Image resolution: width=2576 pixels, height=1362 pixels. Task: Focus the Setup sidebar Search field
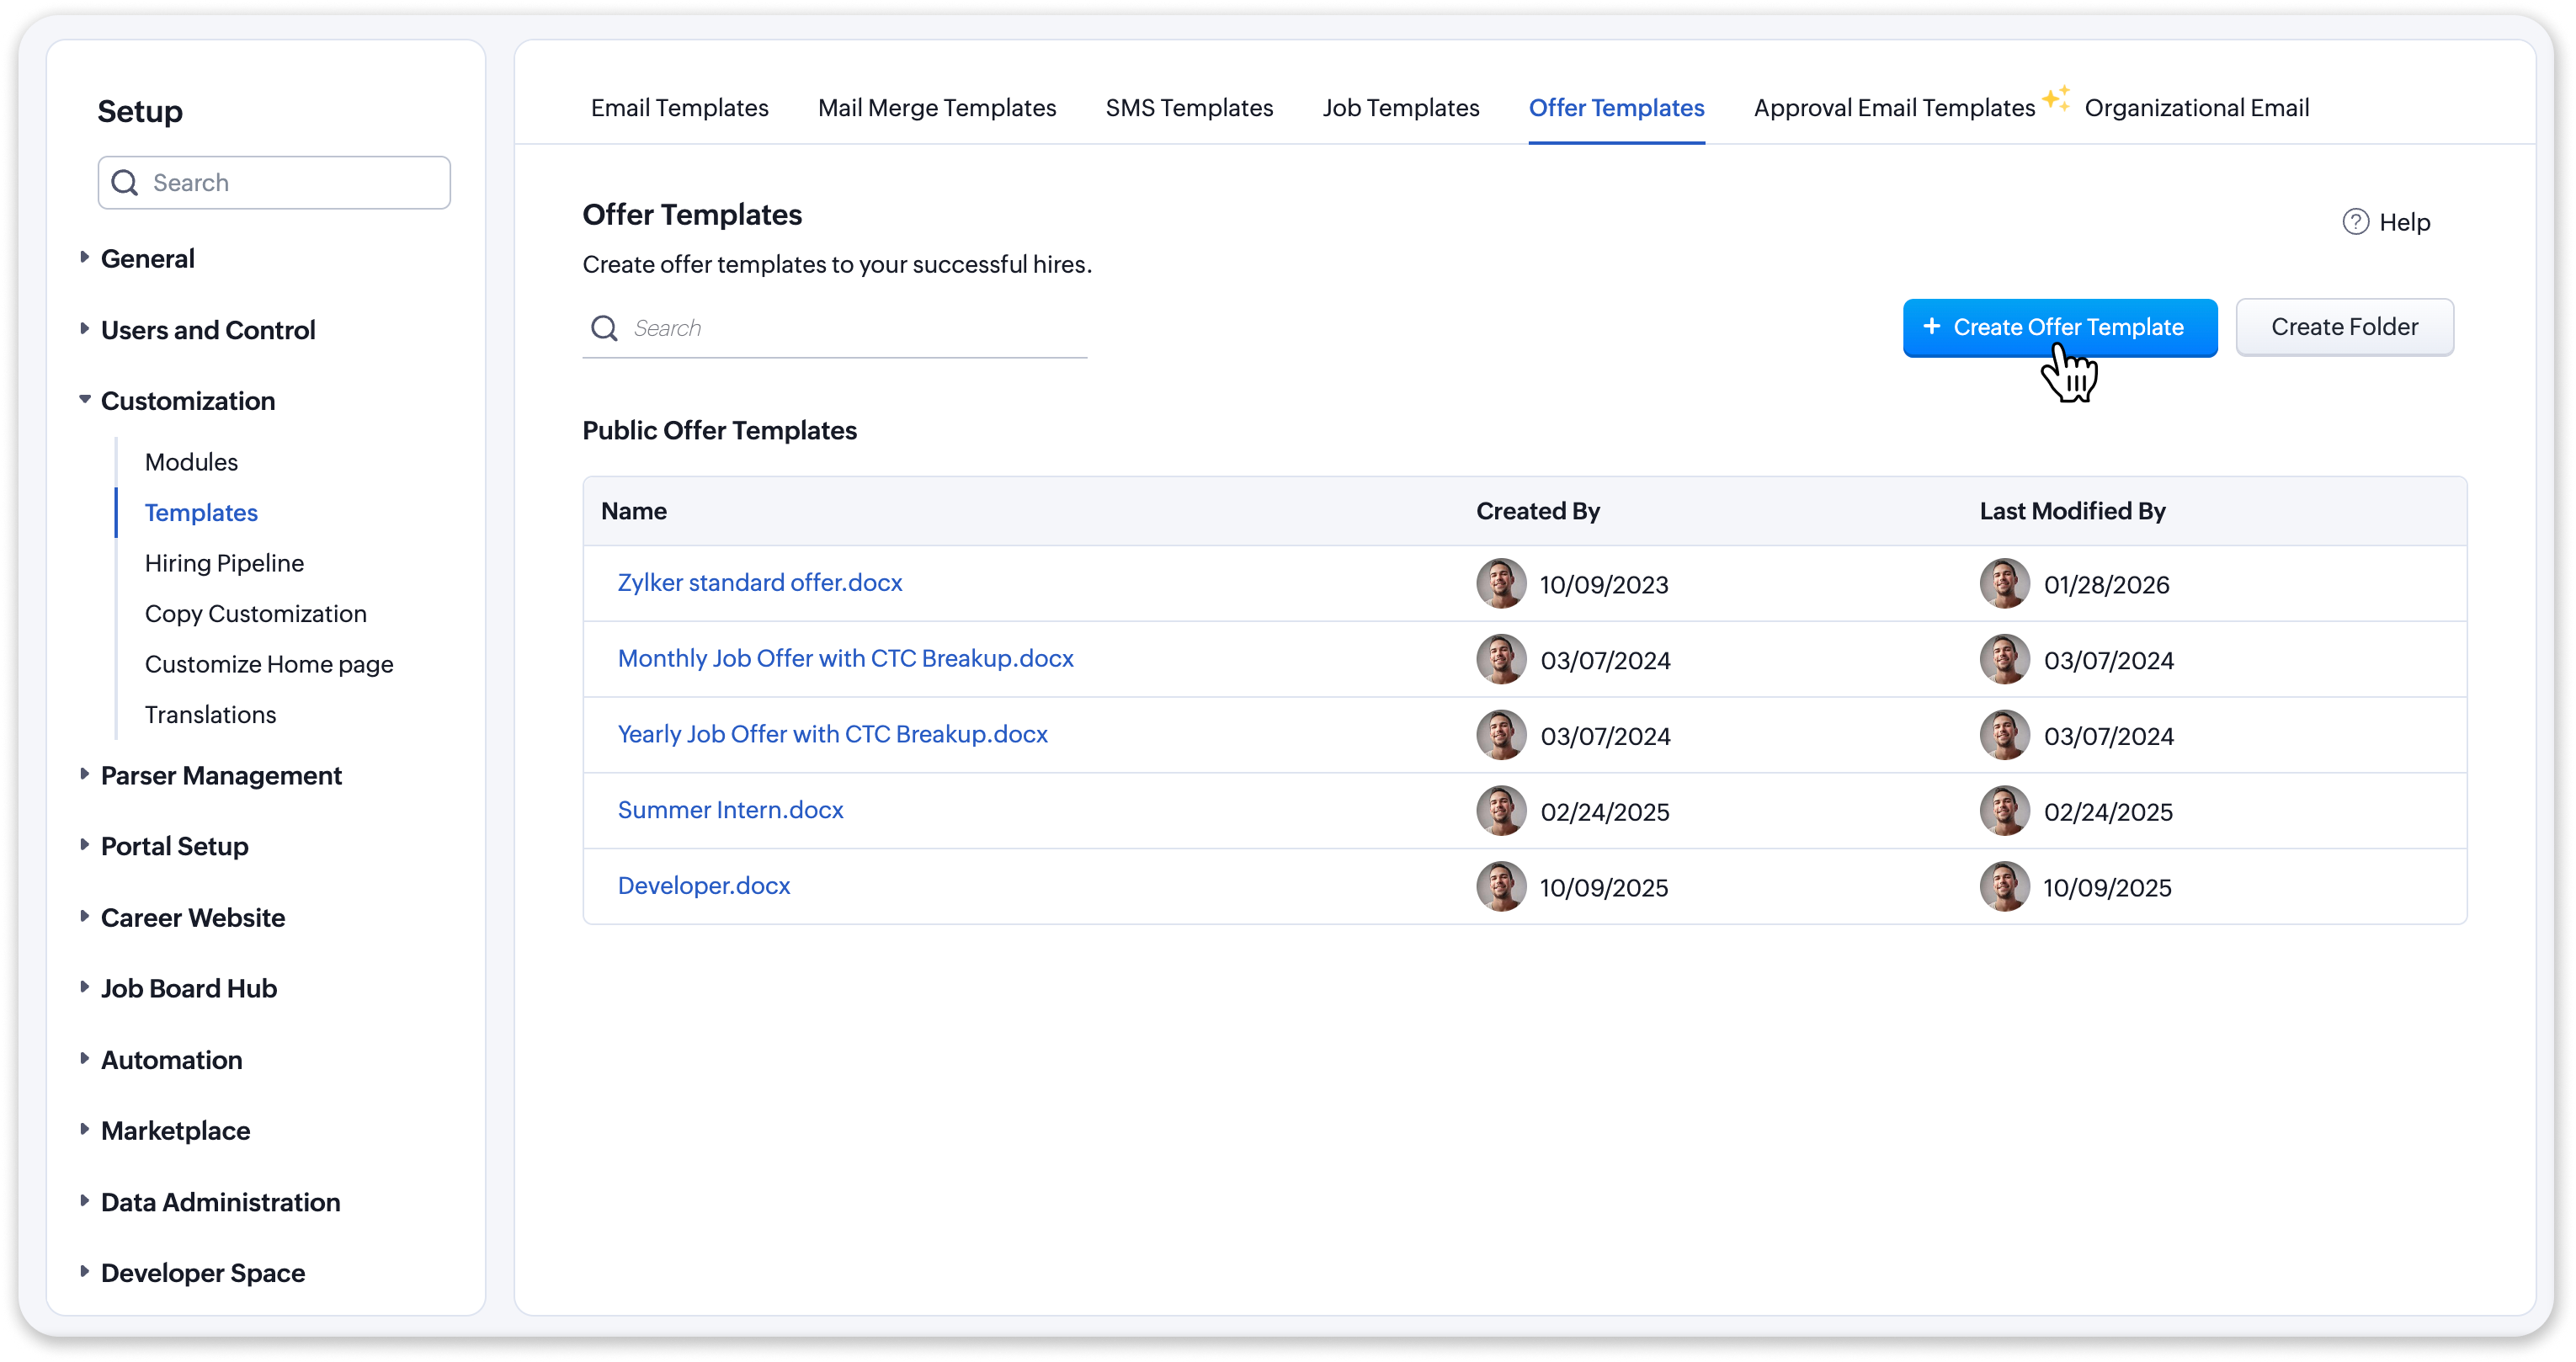(x=290, y=183)
